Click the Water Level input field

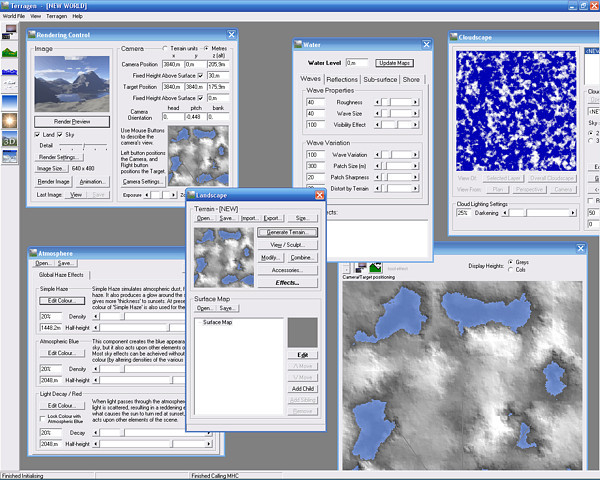coord(357,63)
